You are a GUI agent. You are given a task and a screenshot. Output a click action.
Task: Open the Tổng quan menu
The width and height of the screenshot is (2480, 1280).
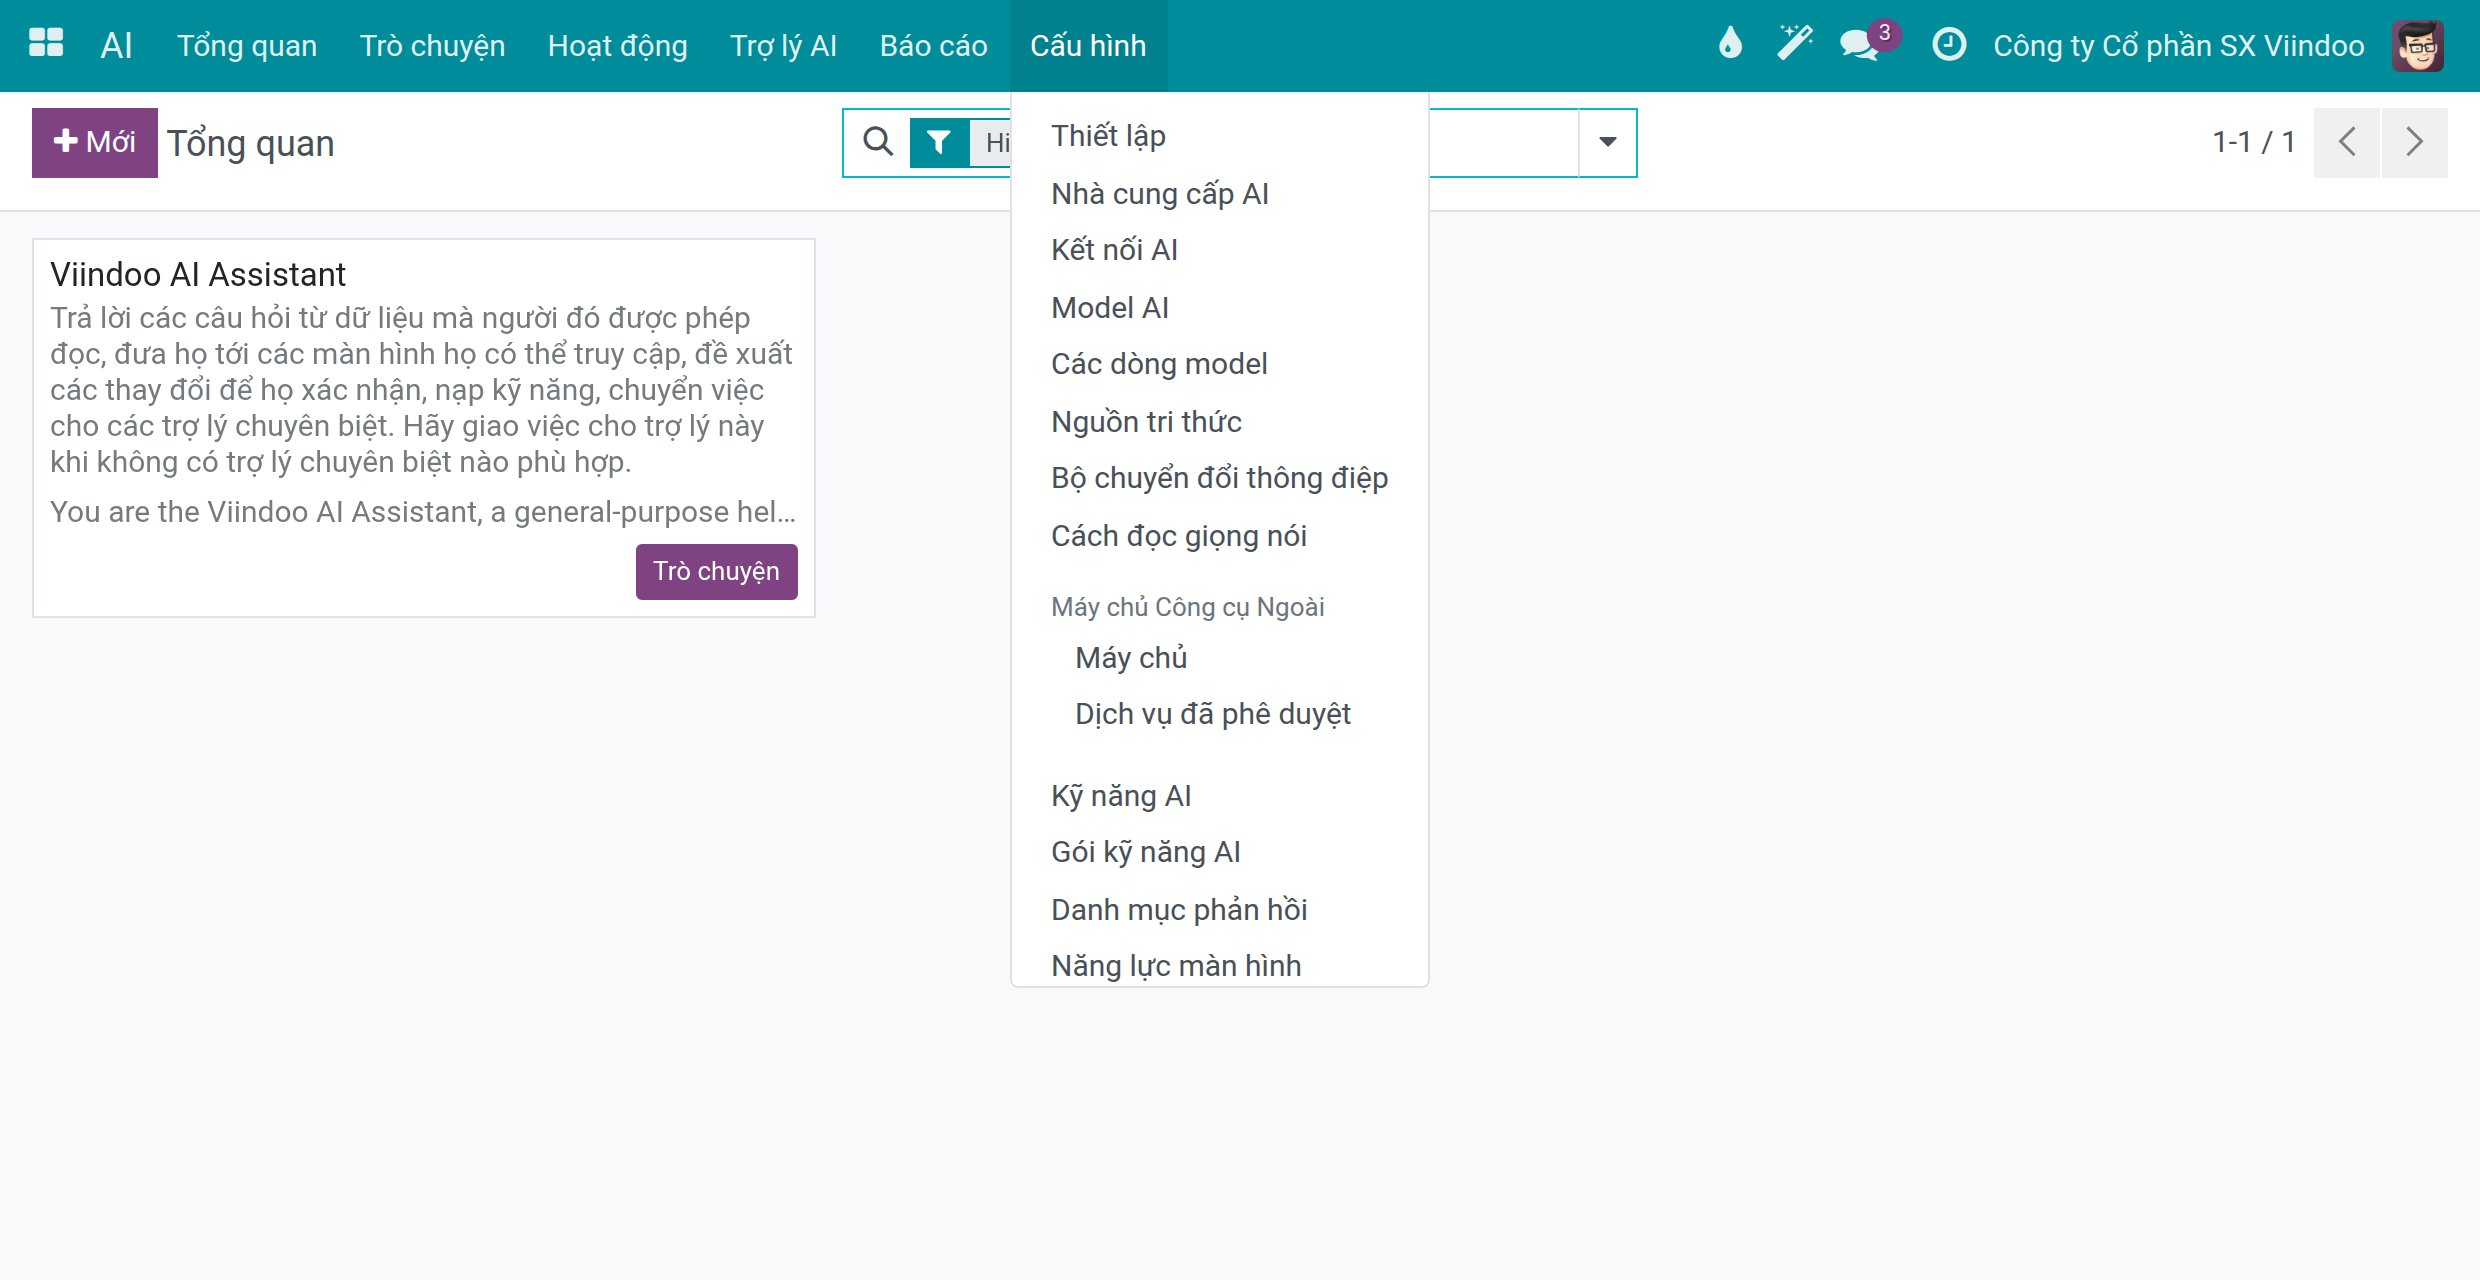pos(247,45)
